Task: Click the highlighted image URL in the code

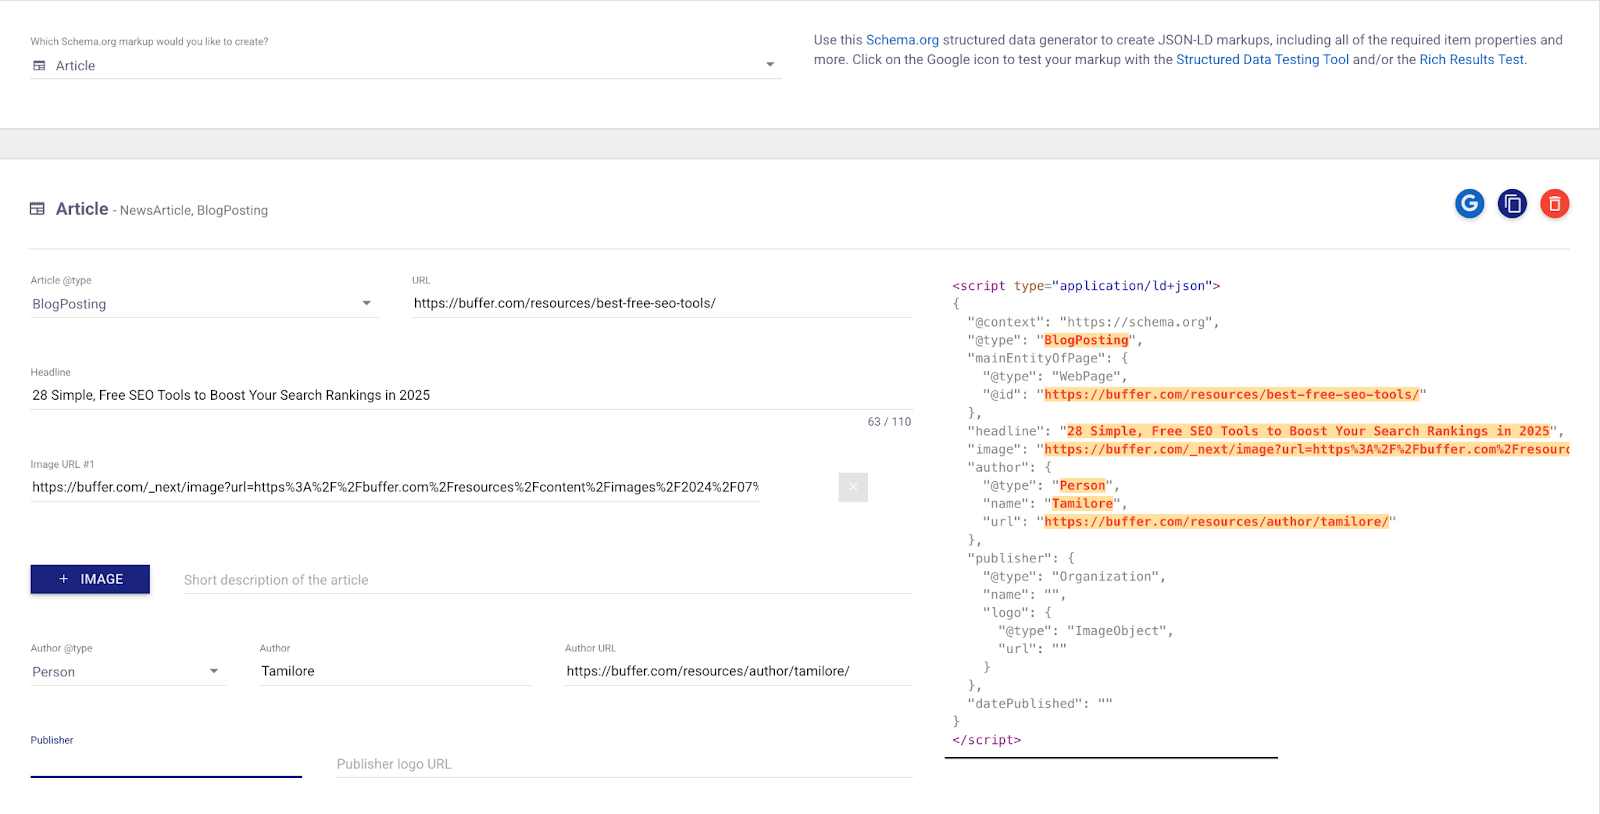Action: tap(1307, 449)
